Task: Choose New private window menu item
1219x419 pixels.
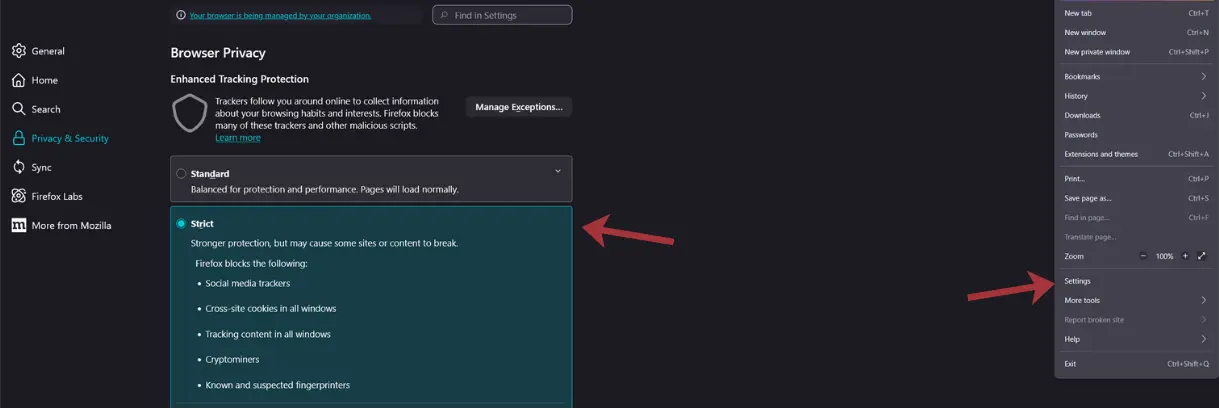Action: [x=1097, y=52]
